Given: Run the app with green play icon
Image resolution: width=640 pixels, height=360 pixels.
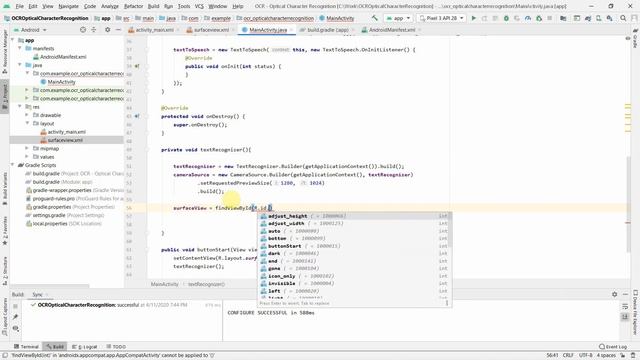Looking at the screenshot, I should pyautogui.click(x=473, y=18).
